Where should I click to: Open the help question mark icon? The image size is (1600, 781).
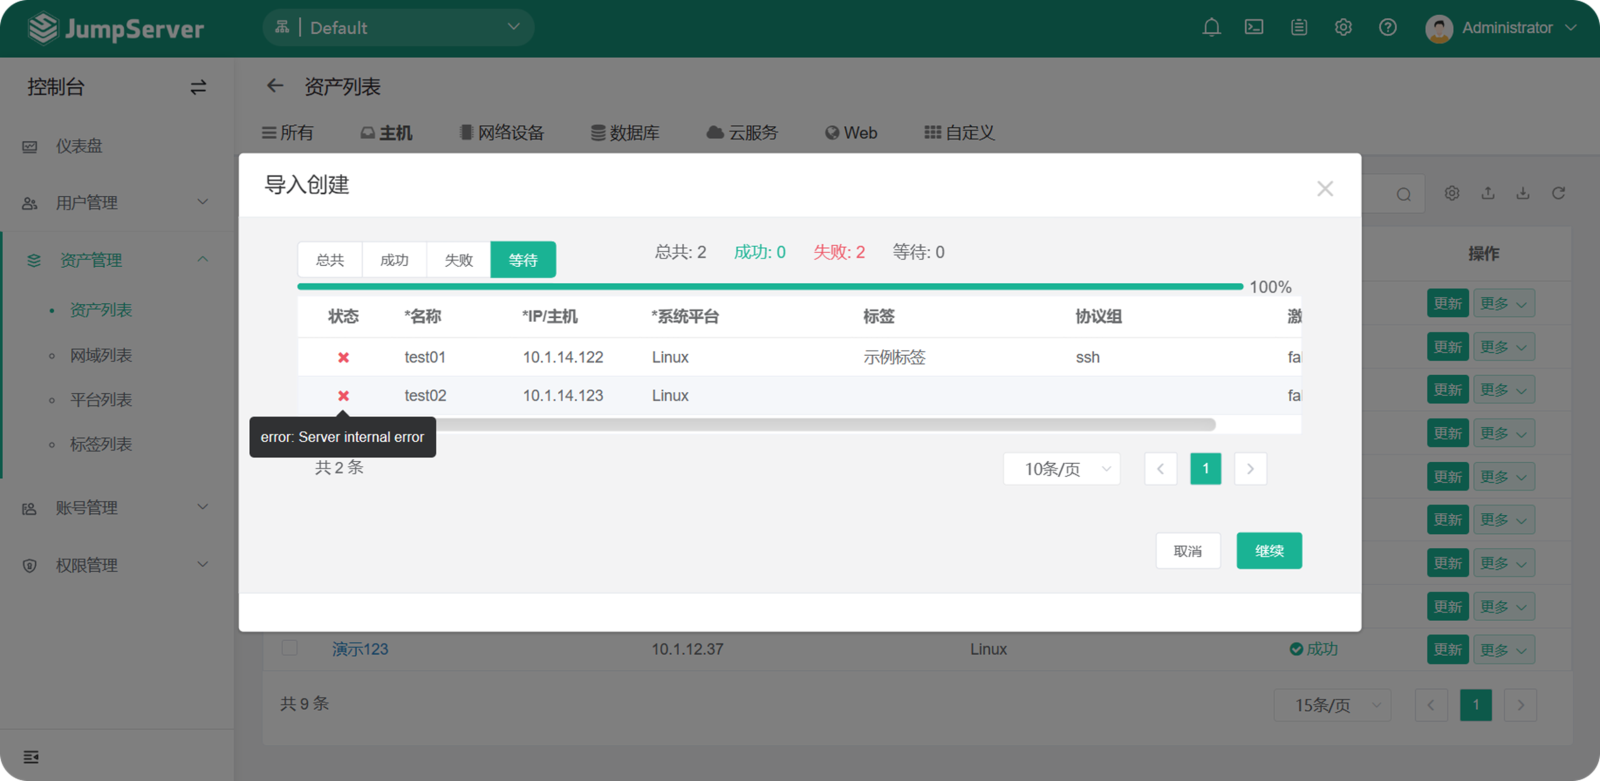(1388, 27)
